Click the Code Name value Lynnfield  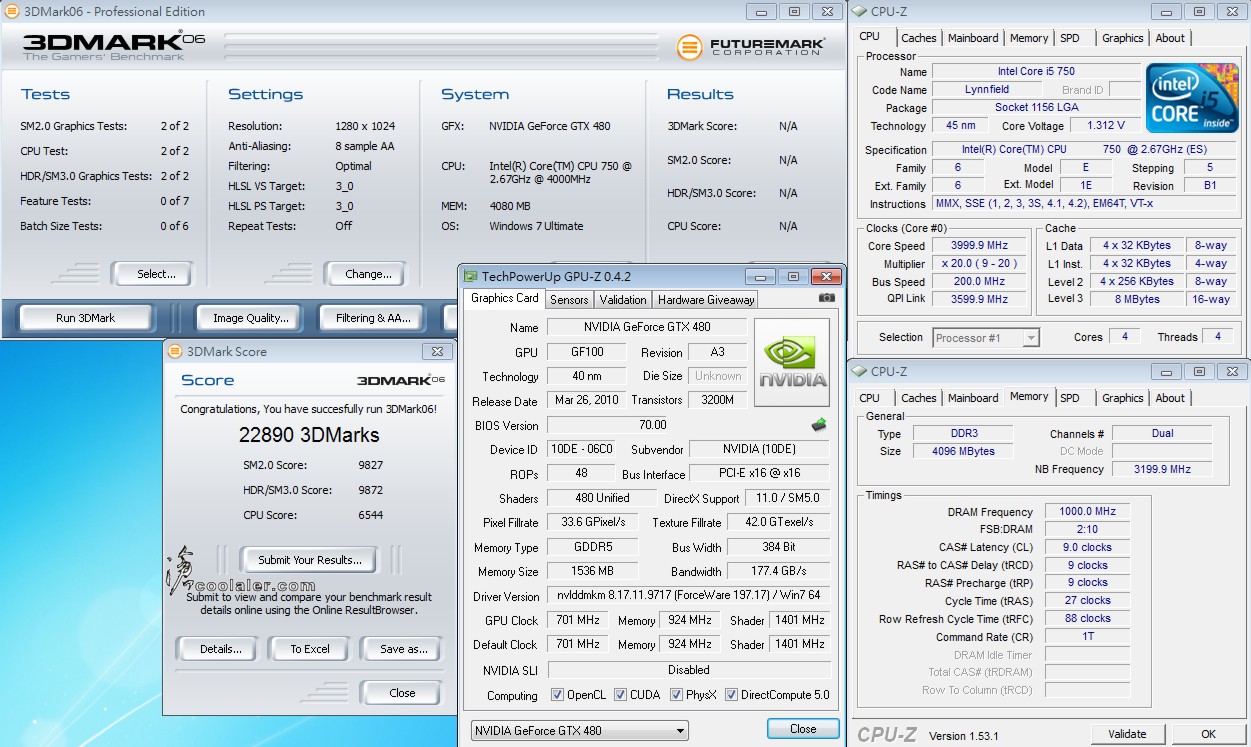[x=987, y=90]
